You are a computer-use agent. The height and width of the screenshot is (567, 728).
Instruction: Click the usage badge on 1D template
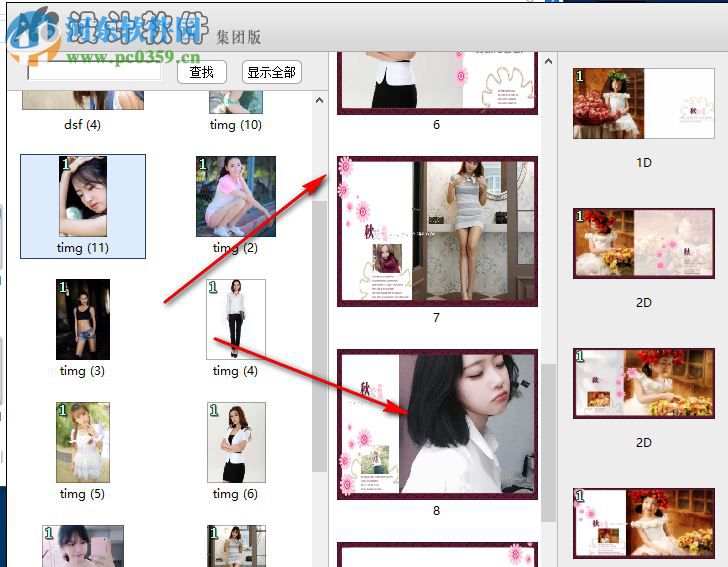pyautogui.click(x=580, y=76)
